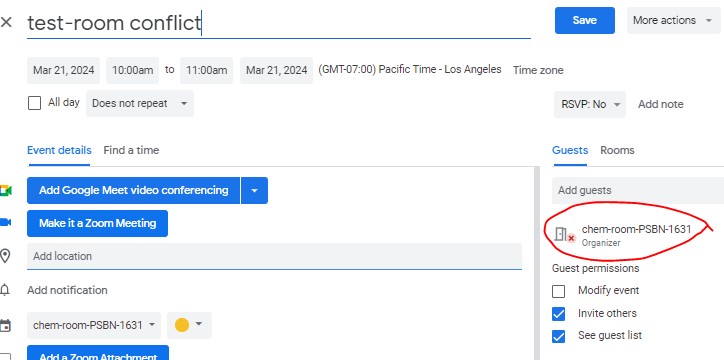Click the room door icon for chem-room-PSBN-1631
The height and width of the screenshot is (360, 724).
coord(560,234)
